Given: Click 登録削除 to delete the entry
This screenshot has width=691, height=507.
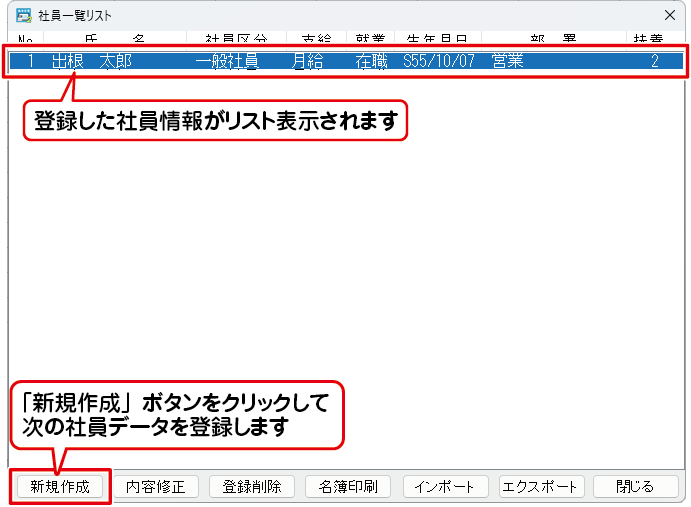Looking at the screenshot, I should [x=252, y=486].
